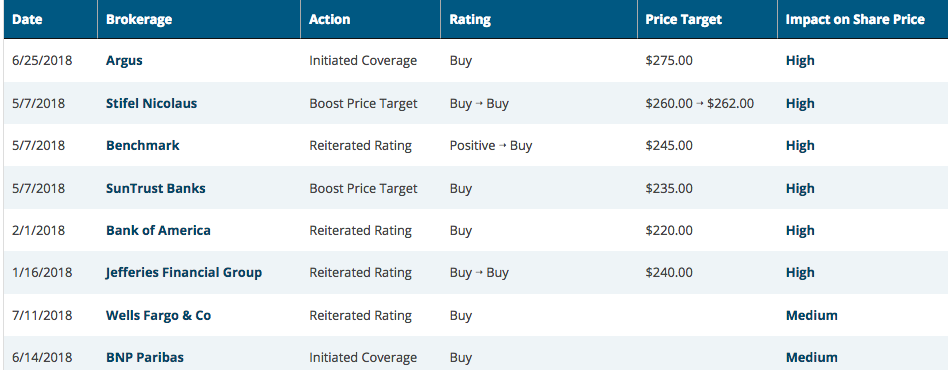Click Boost Price Target in Stifel Nicolaus row
This screenshot has width=948, height=370.
point(363,103)
